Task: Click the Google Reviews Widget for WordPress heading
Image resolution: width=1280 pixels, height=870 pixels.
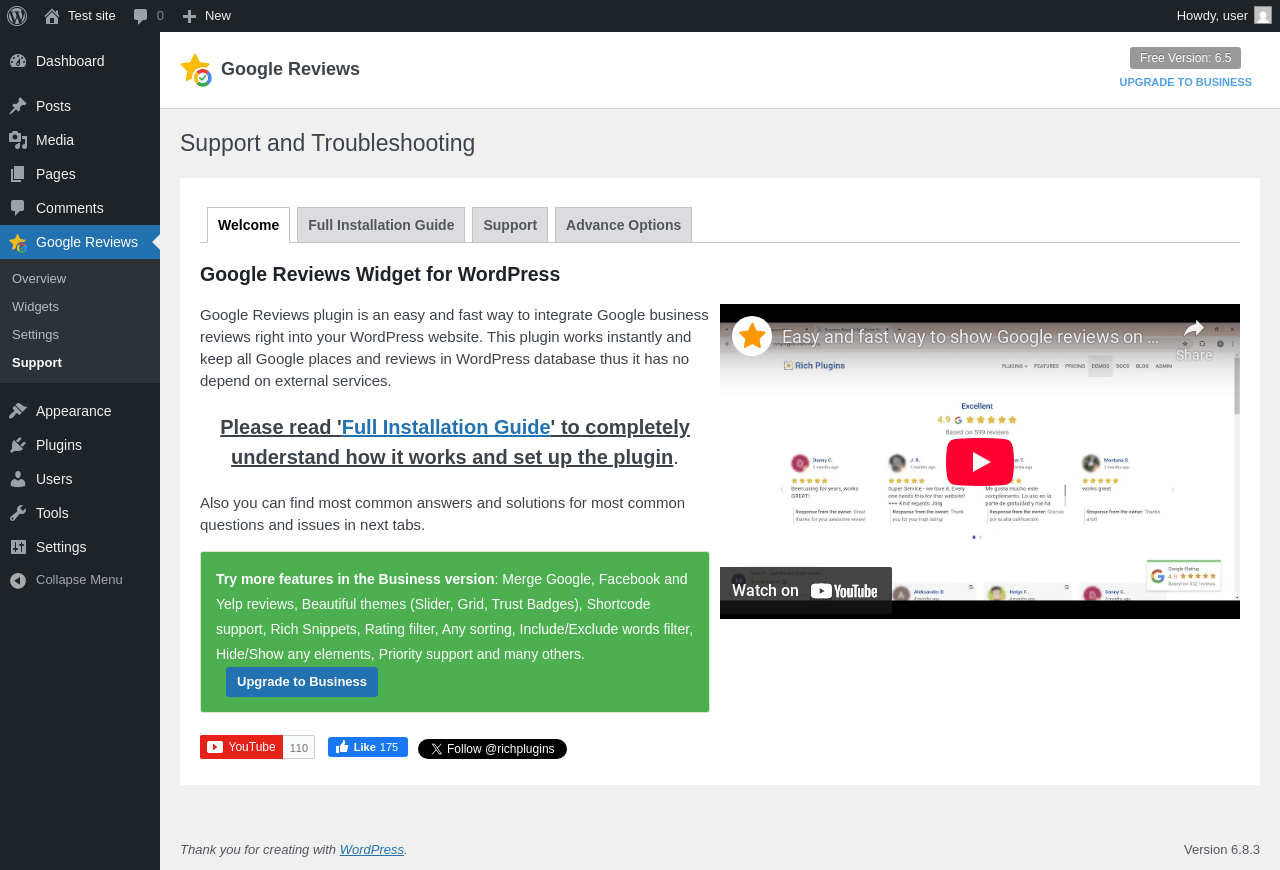Action: (x=380, y=274)
